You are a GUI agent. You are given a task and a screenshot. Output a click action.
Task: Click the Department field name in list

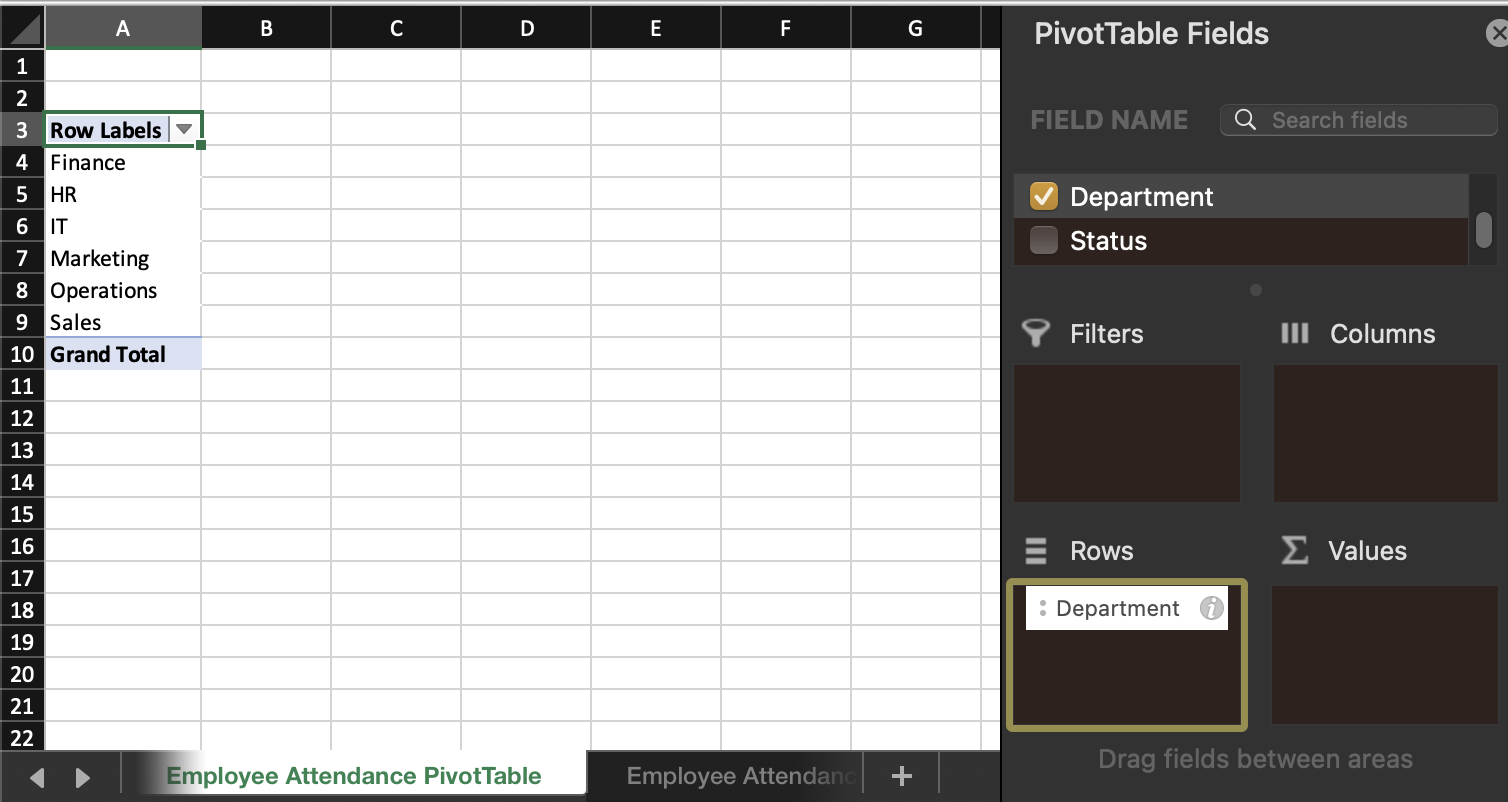click(x=1142, y=197)
